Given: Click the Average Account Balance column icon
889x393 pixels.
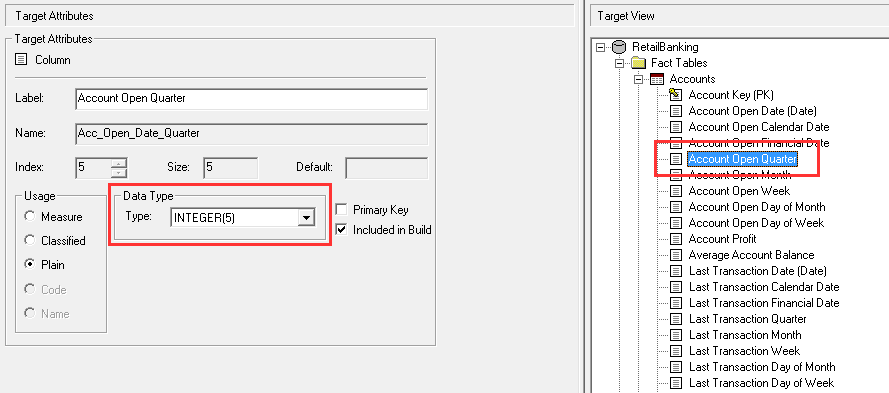Looking at the screenshot, I should click(x=676, y=255).
